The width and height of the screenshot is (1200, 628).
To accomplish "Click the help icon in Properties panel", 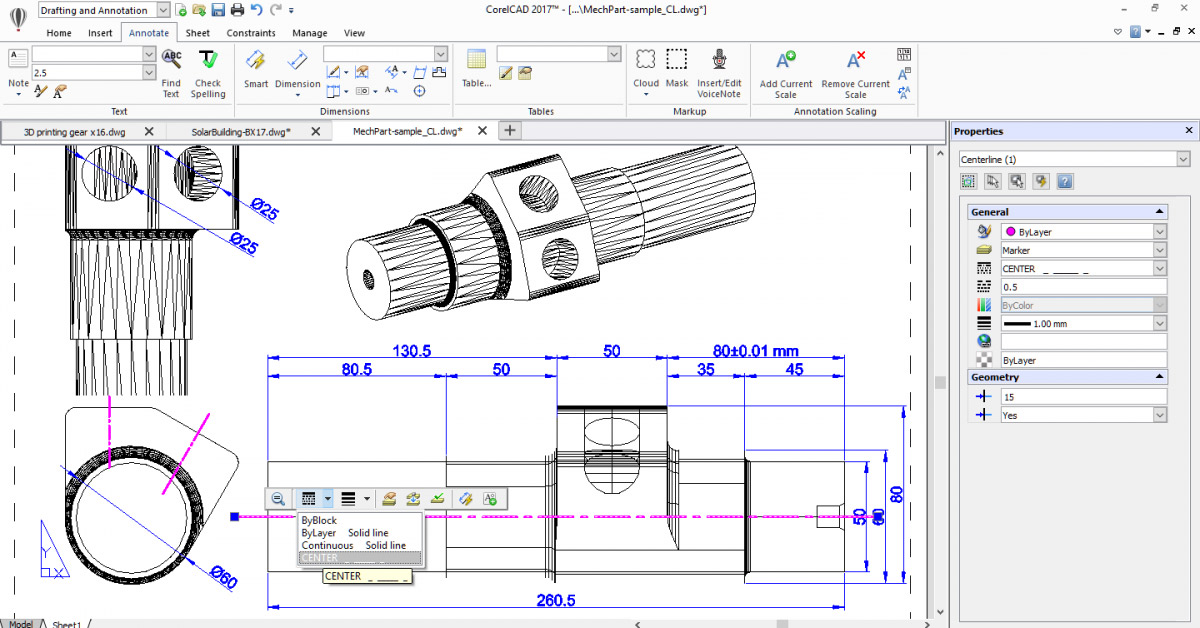I will 1065,182.
